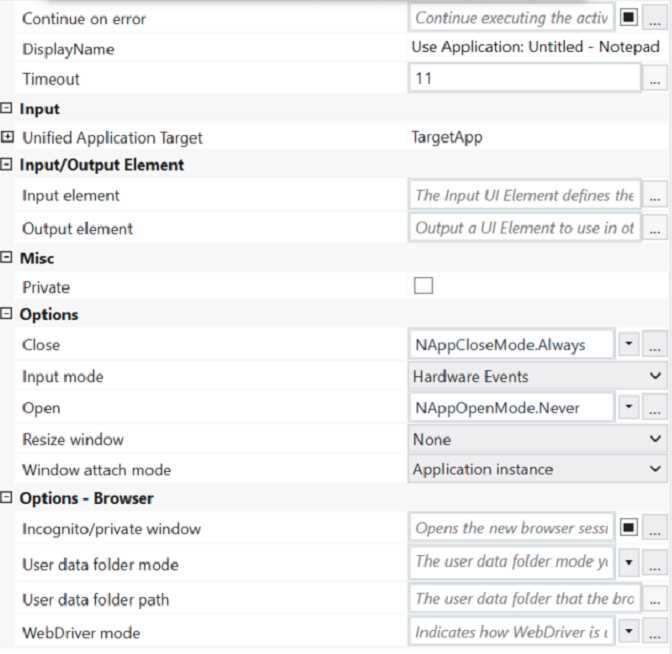Open ellipsis editor for Output element

click(x=655, y=228)
